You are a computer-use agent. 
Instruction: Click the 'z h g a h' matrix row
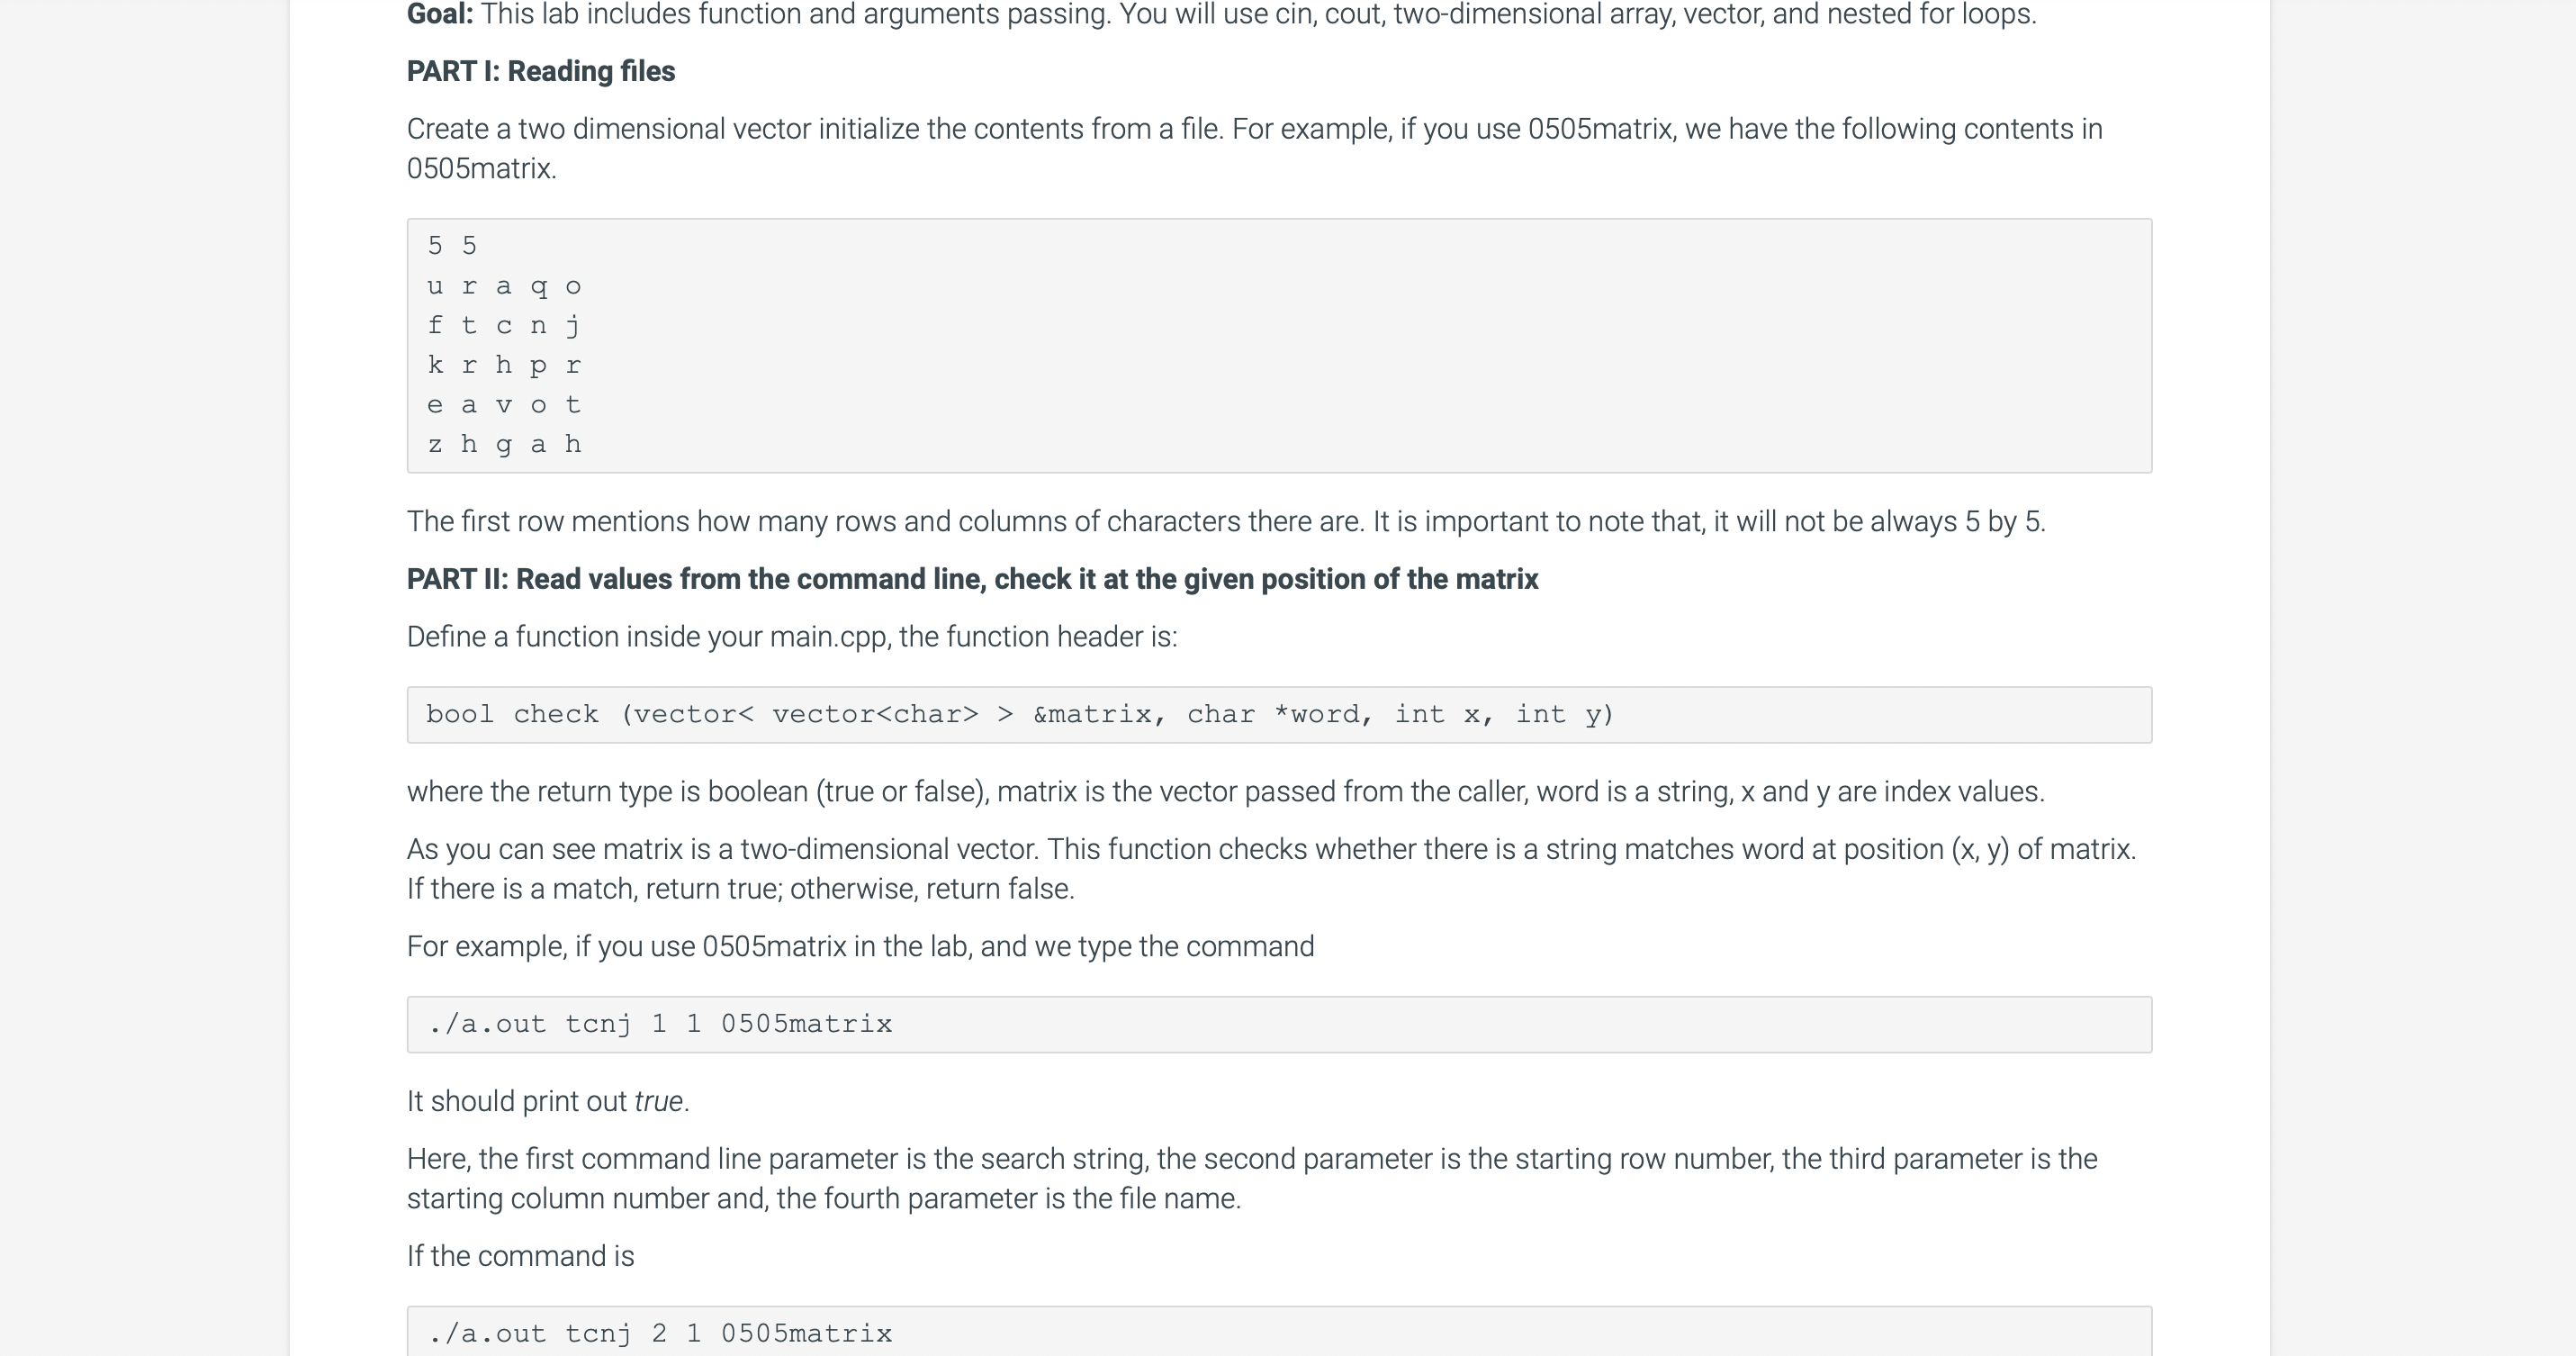(504, 444)
